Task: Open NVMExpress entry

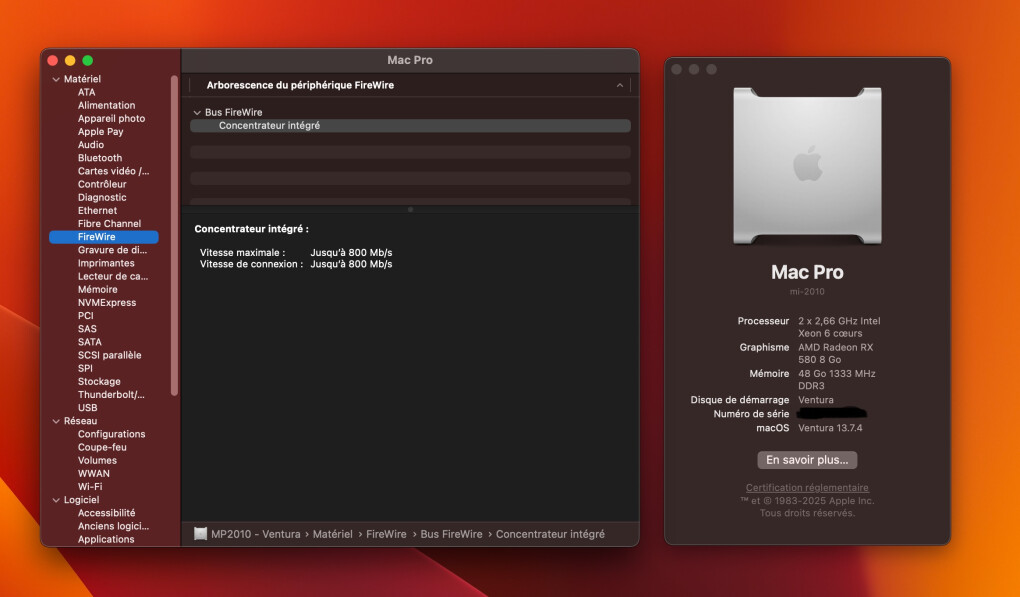Action: click(x=107, y=302)
